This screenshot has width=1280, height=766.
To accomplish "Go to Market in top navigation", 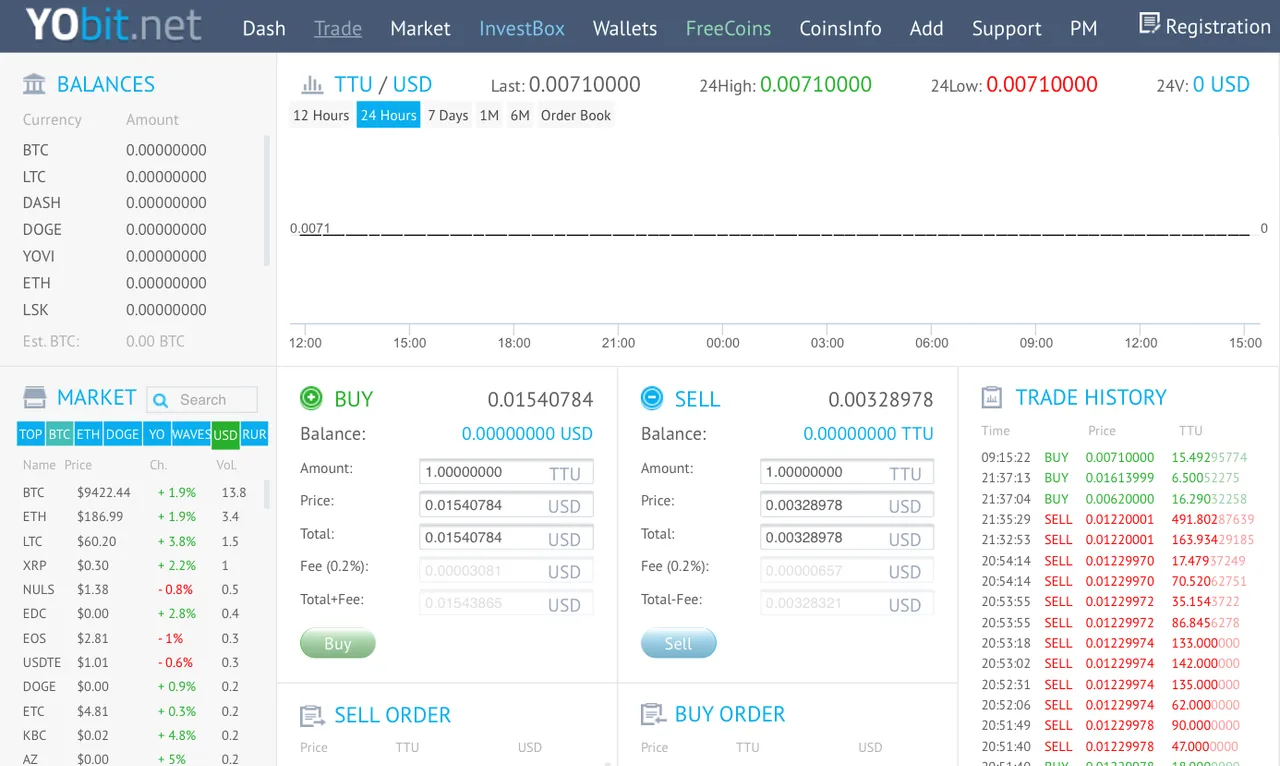I will 420,28.
